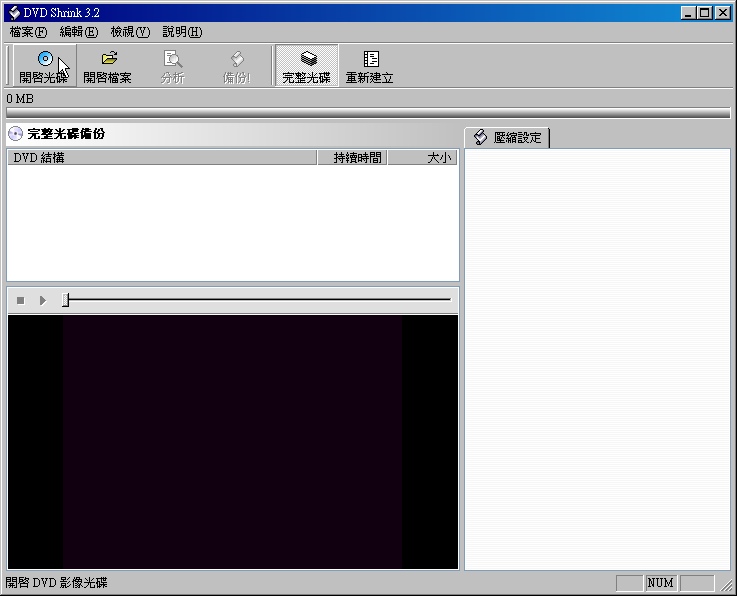Image resolution: width=737 pixels, height=596 pixels.
Task: Click the DVD 結構 column header
Action: pos(162,157)
